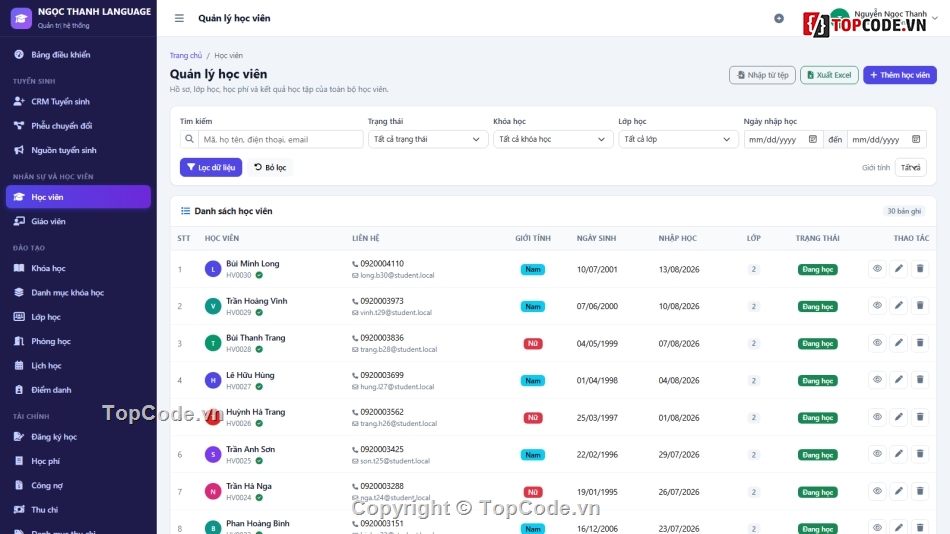Open Thu chi in sidebar

click(78, 510)
